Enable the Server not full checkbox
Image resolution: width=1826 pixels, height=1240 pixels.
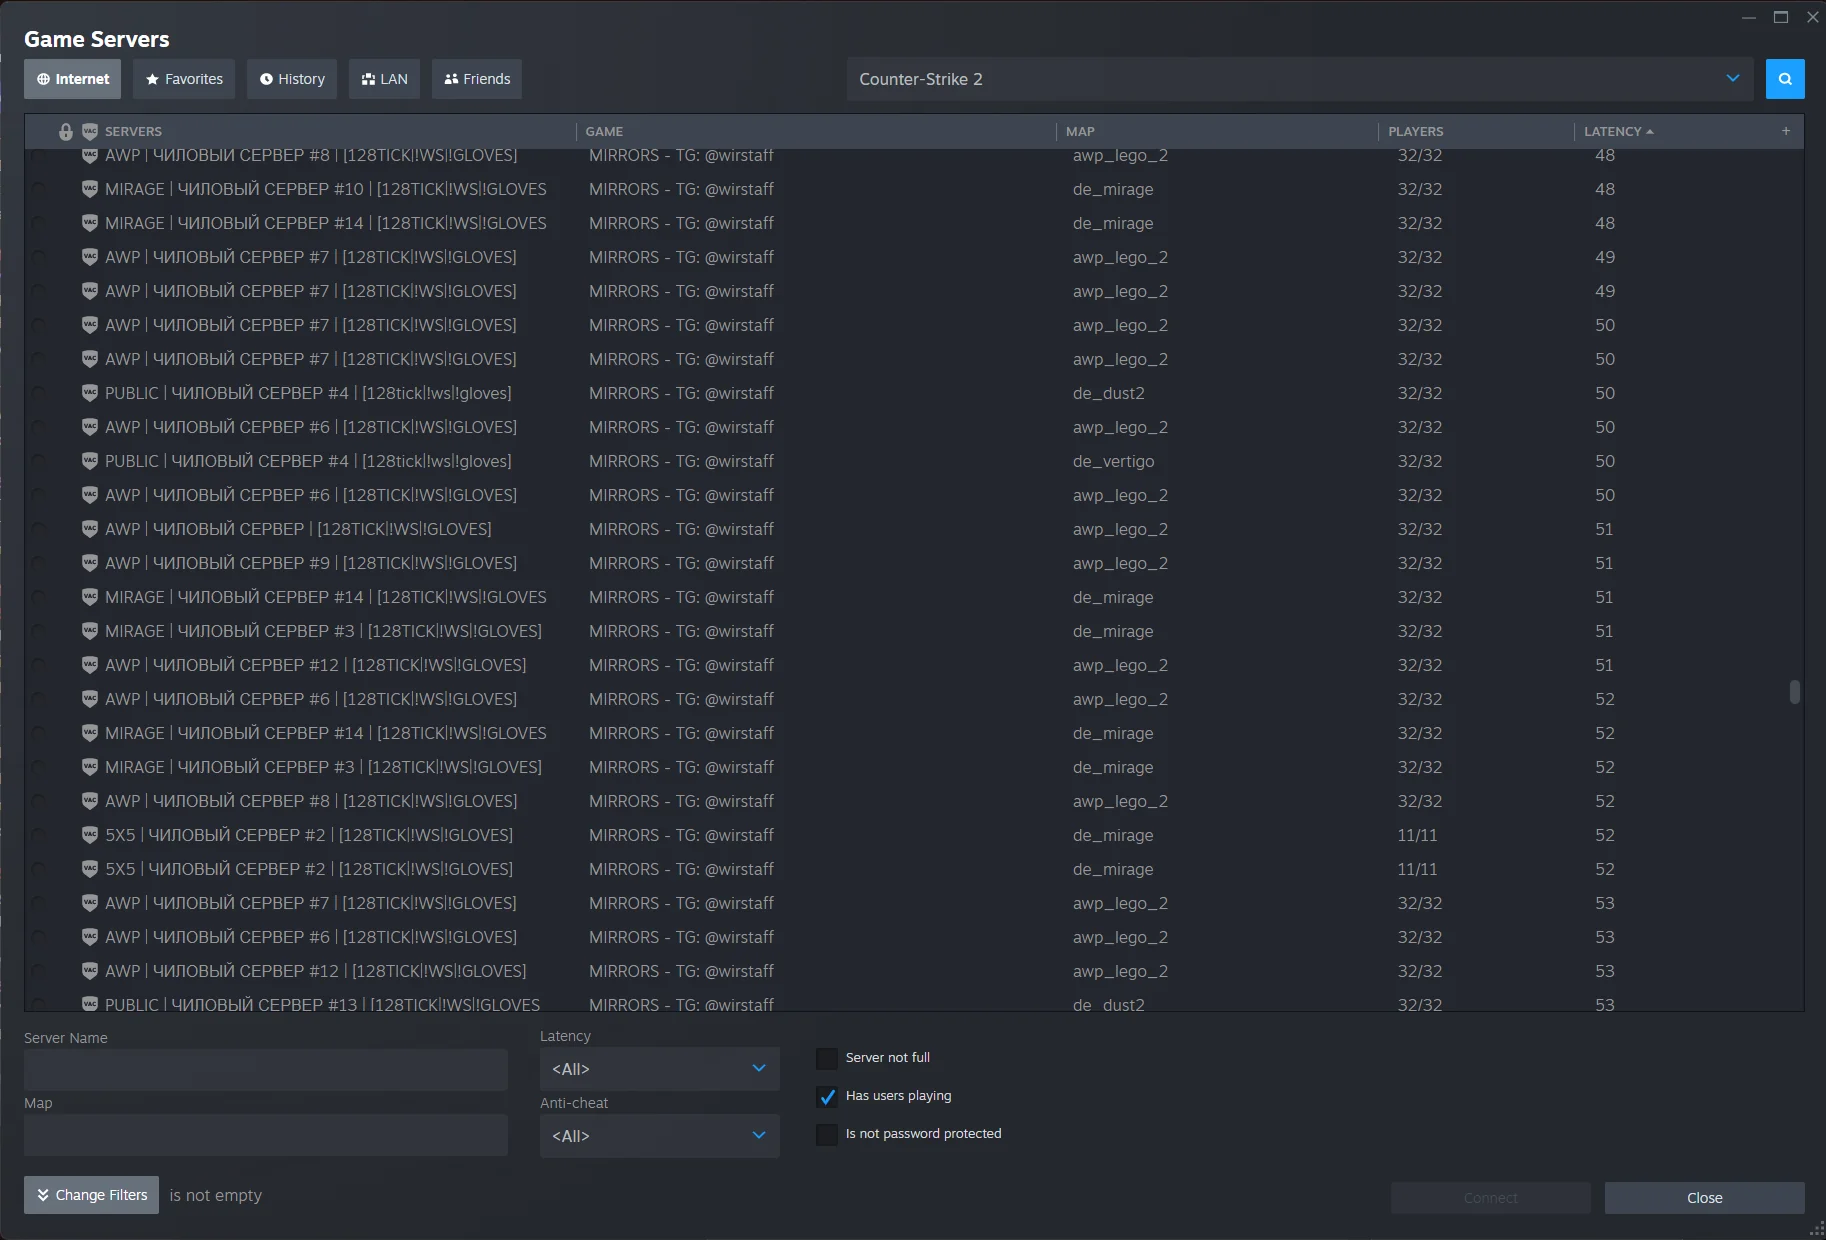pos(827,1058)
